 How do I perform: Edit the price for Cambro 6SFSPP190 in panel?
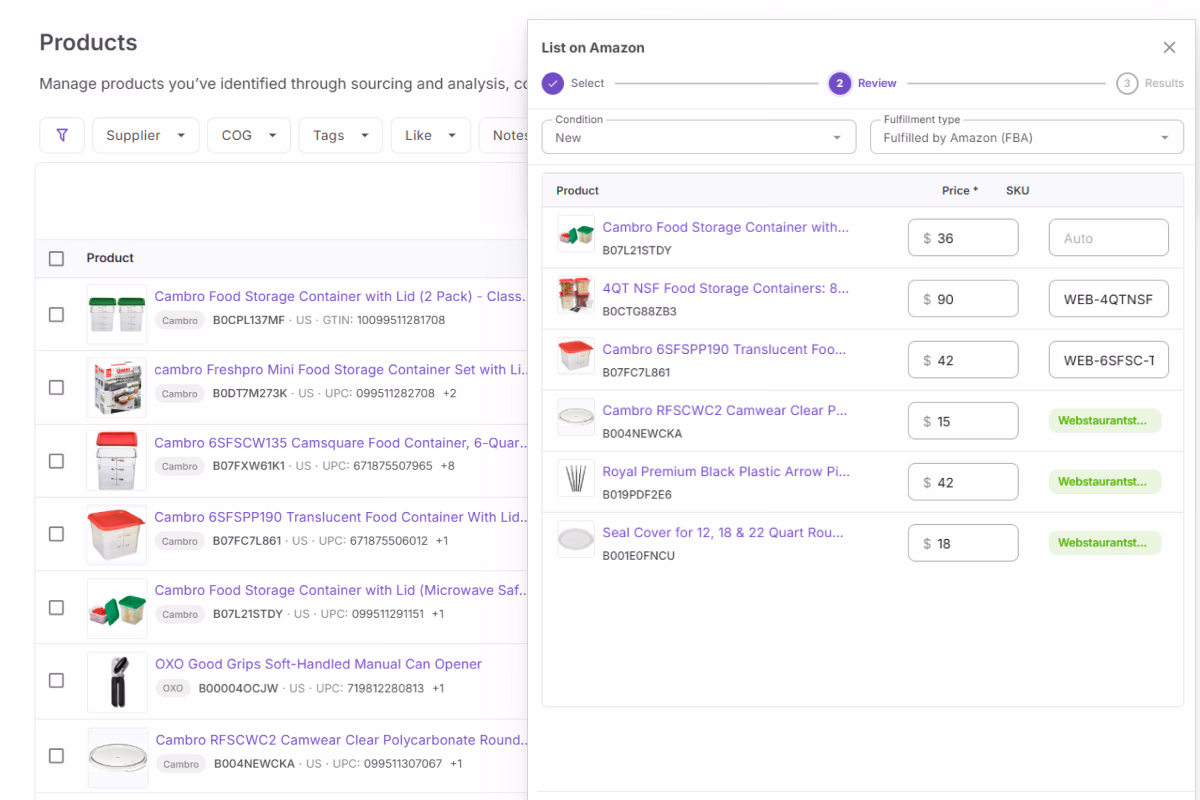pyautogui.click(x=963, y=360)
